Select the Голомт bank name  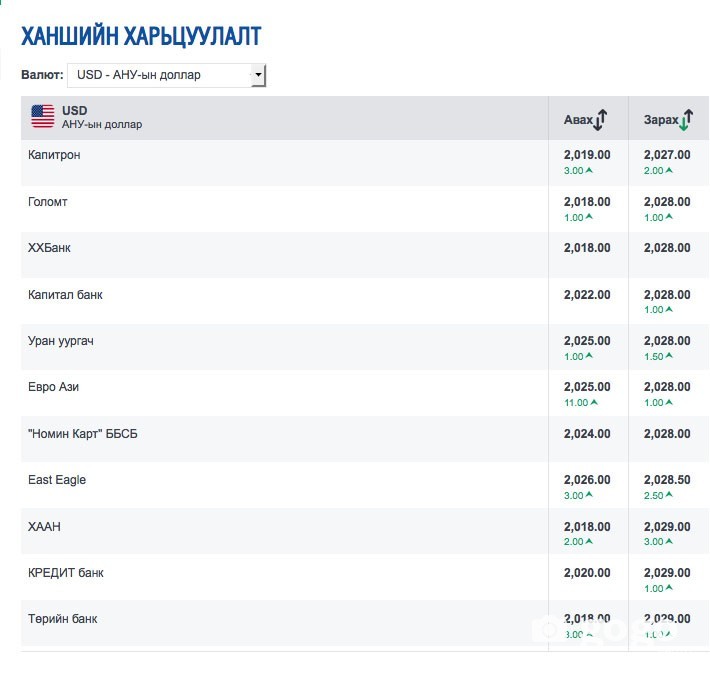coord(48,202)
